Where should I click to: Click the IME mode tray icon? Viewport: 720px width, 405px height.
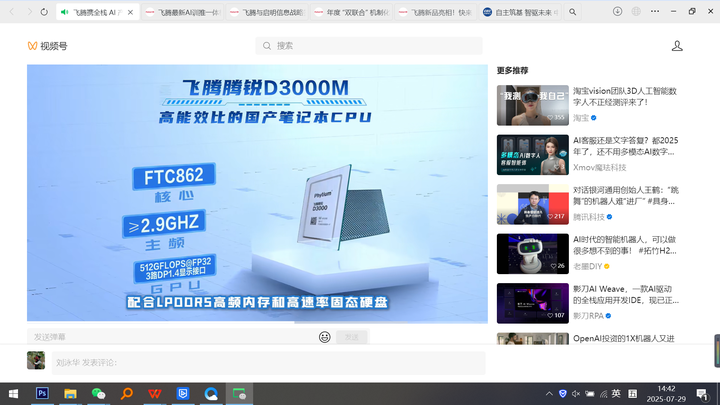pos(632,394)
